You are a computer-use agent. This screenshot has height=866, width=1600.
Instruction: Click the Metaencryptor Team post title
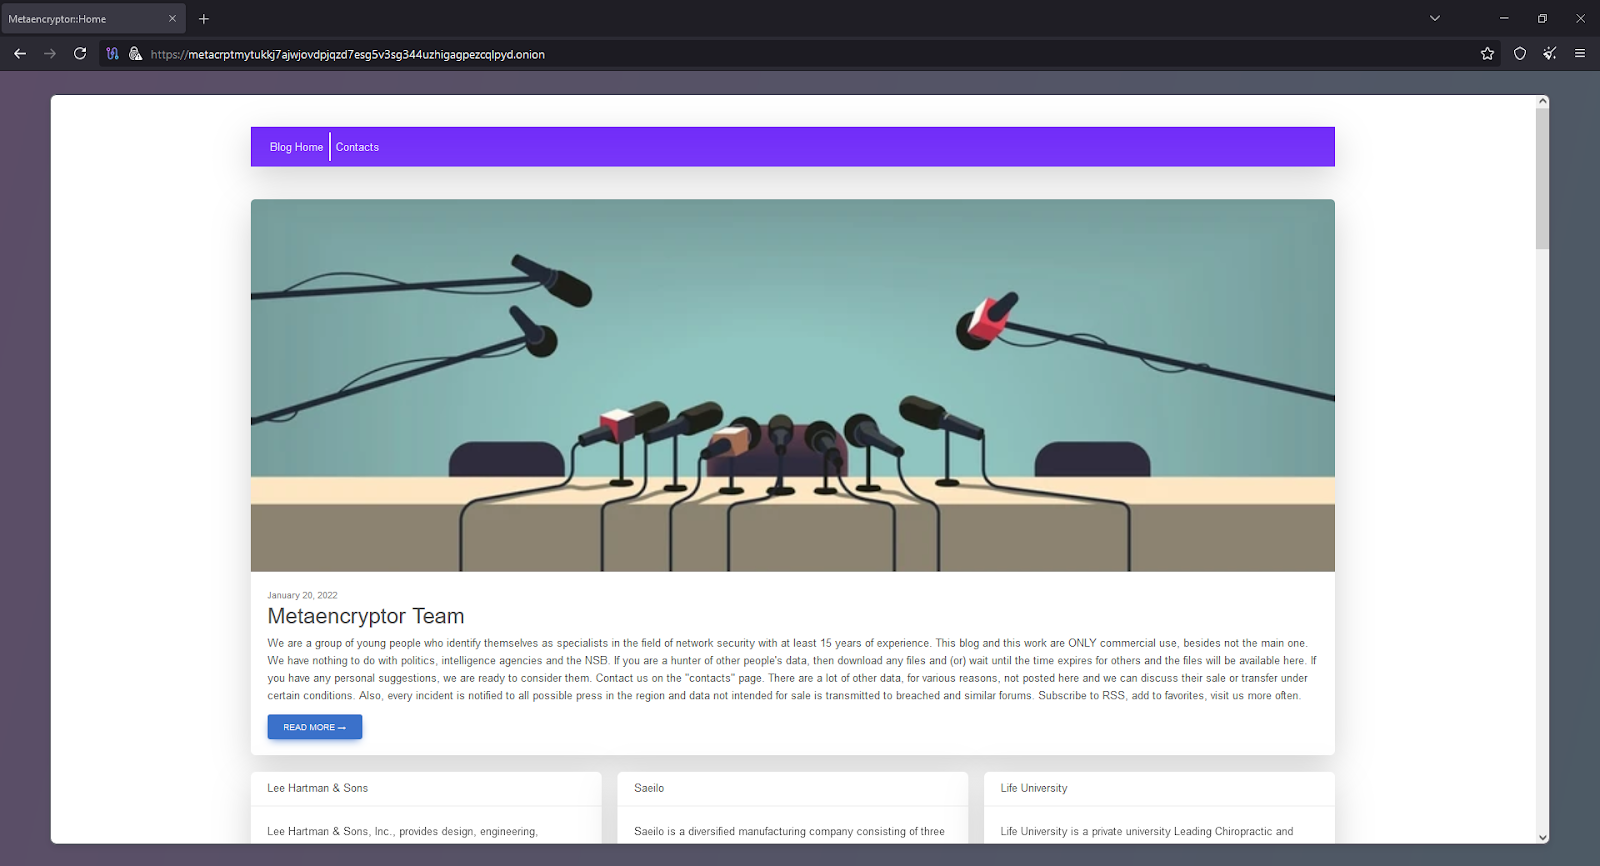pos(366,616)
